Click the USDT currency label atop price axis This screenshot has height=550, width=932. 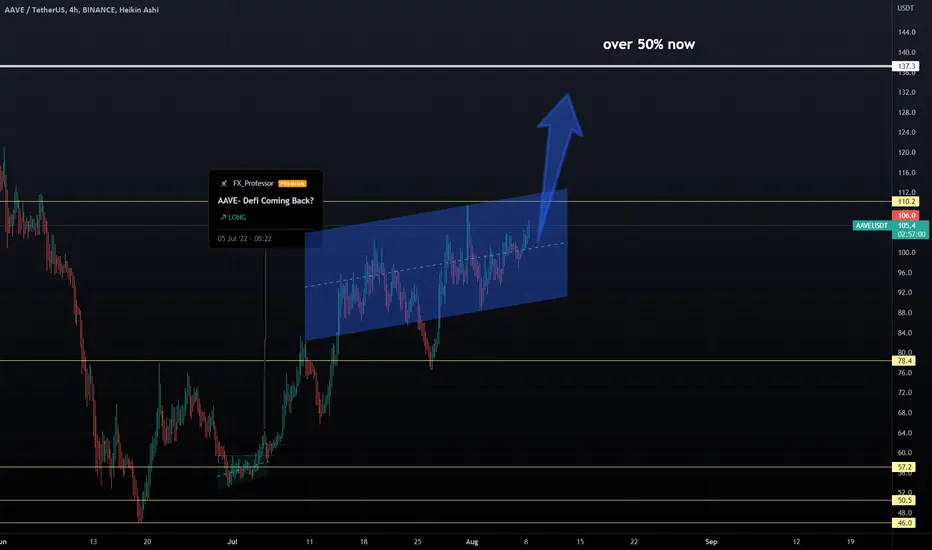click(905, 8)
